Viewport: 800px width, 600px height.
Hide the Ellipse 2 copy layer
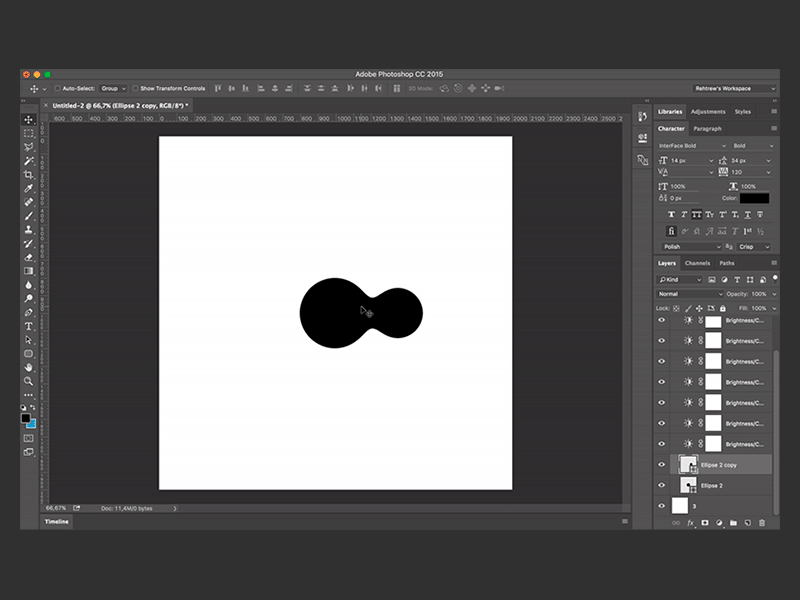(x=661, y=464)
